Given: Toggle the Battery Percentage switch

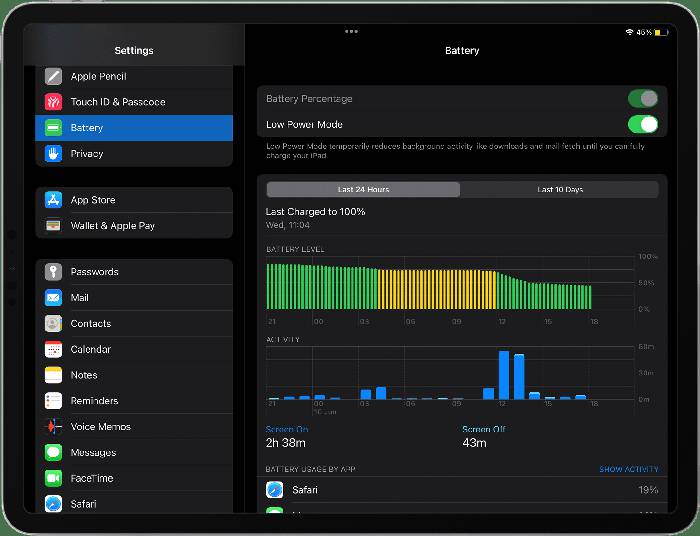Looking at the screenshot, I should (x=642, y=99).
